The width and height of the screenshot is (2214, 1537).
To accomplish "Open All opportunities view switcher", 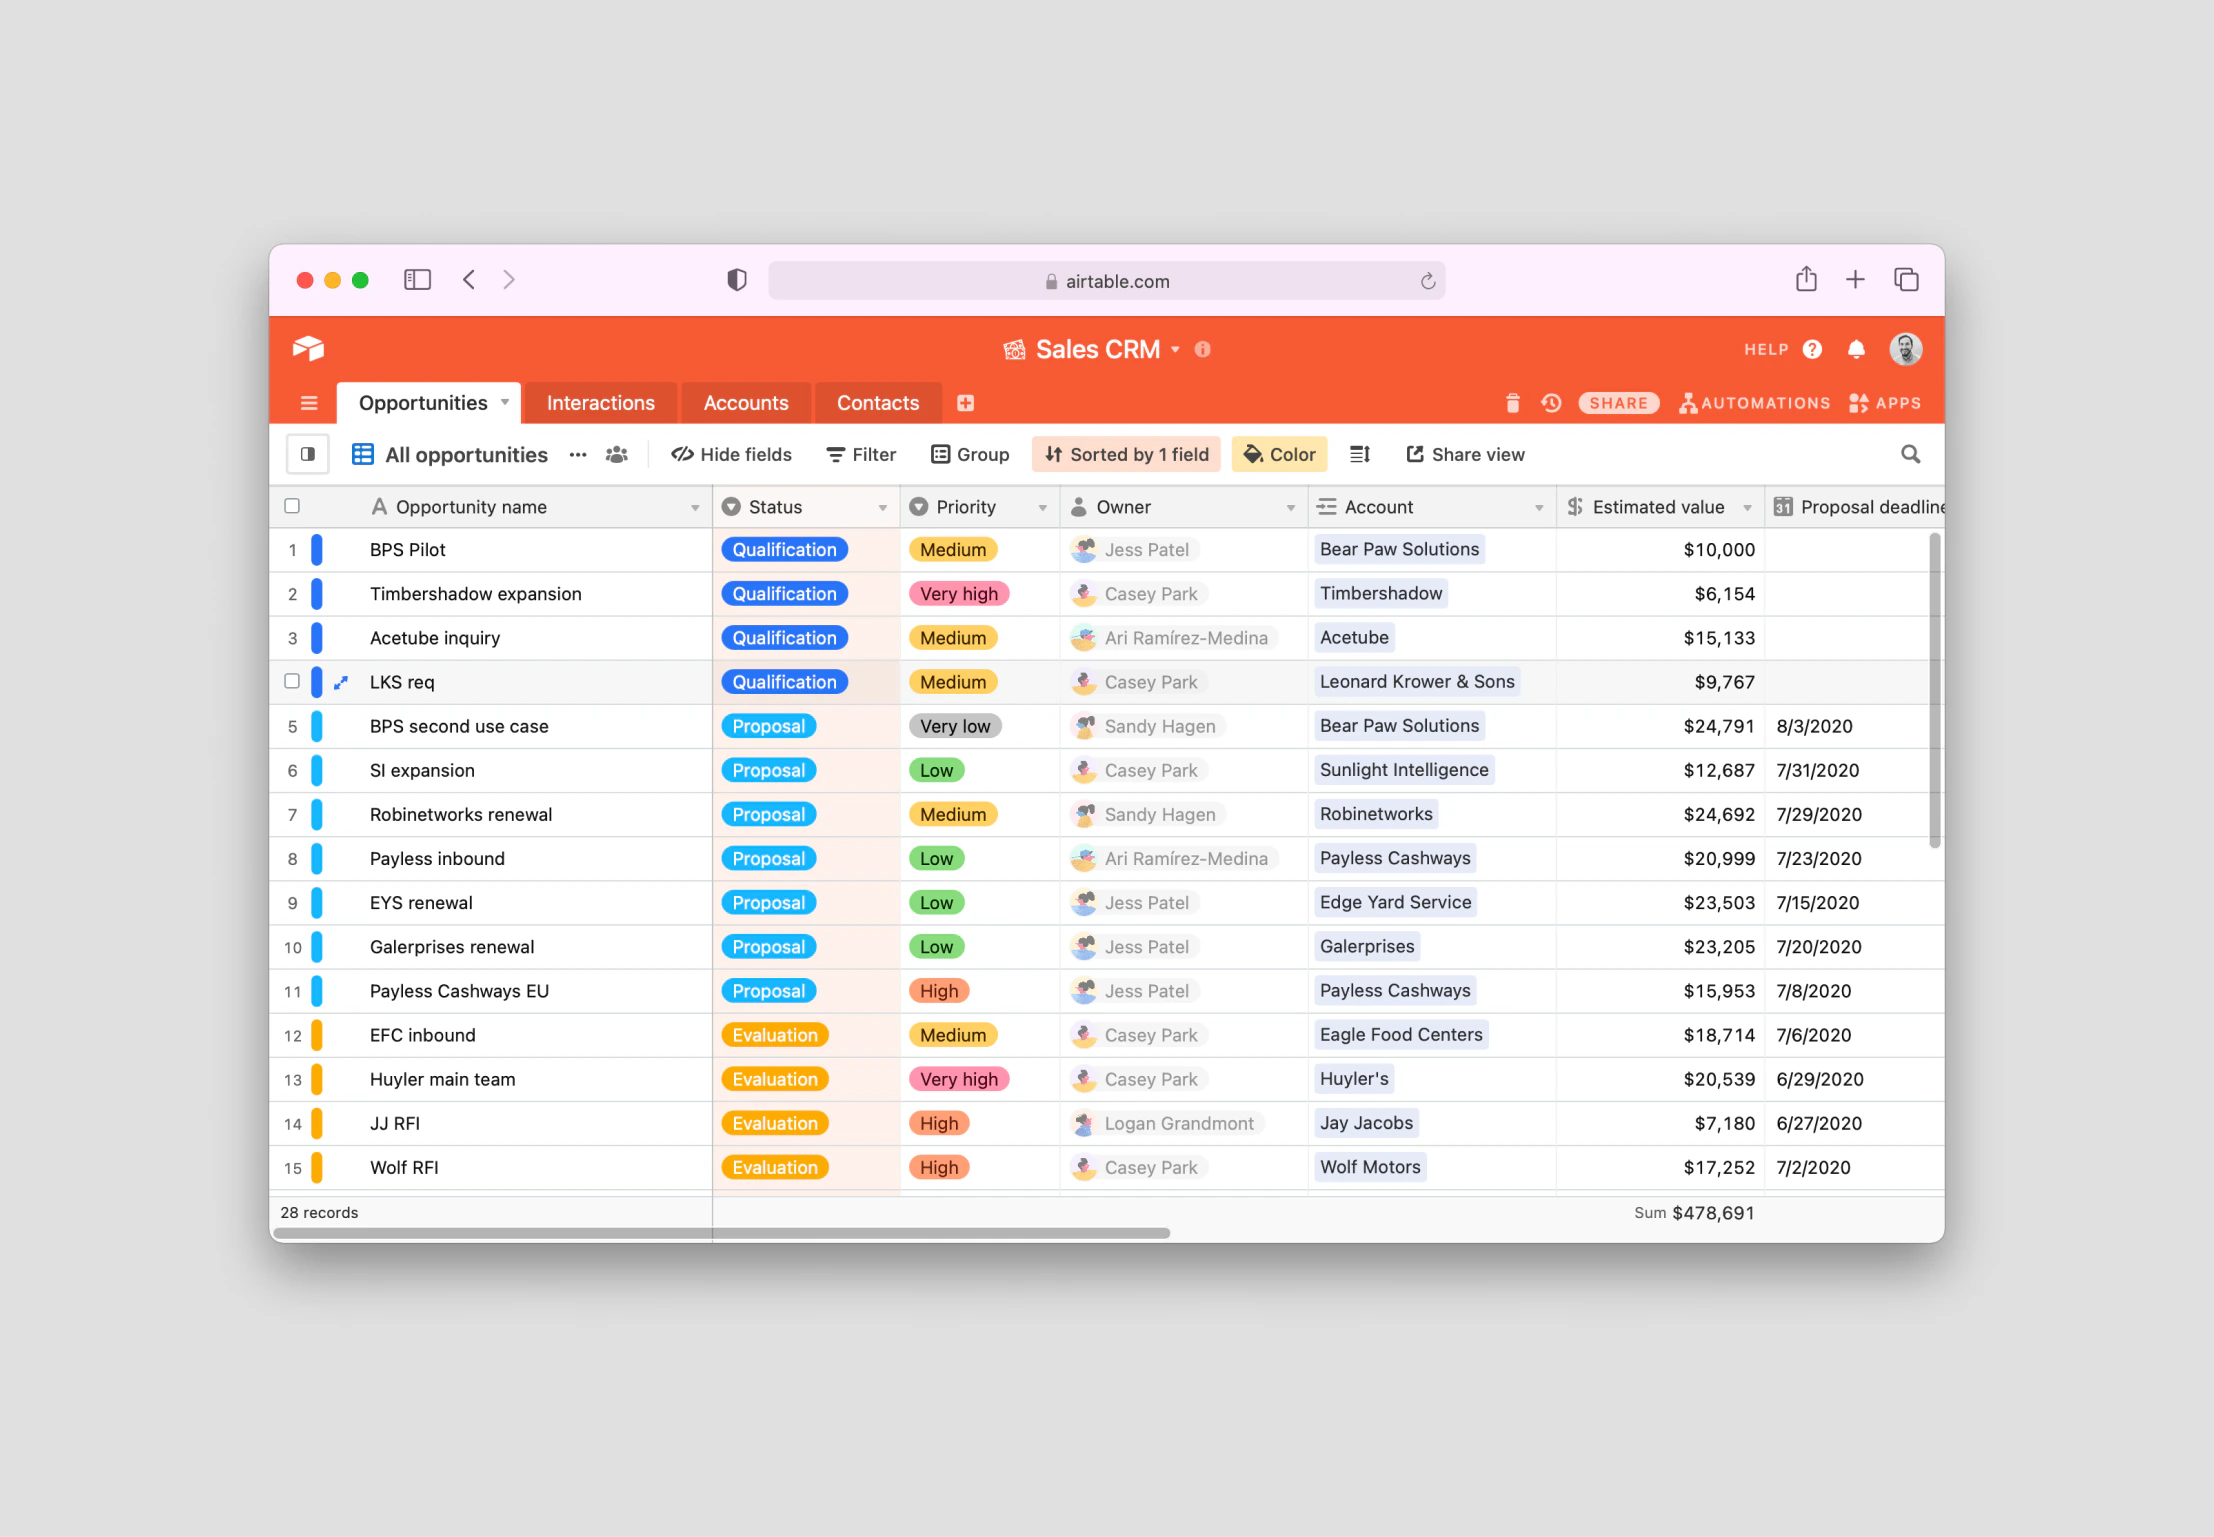I will click(x=450, y=455).
